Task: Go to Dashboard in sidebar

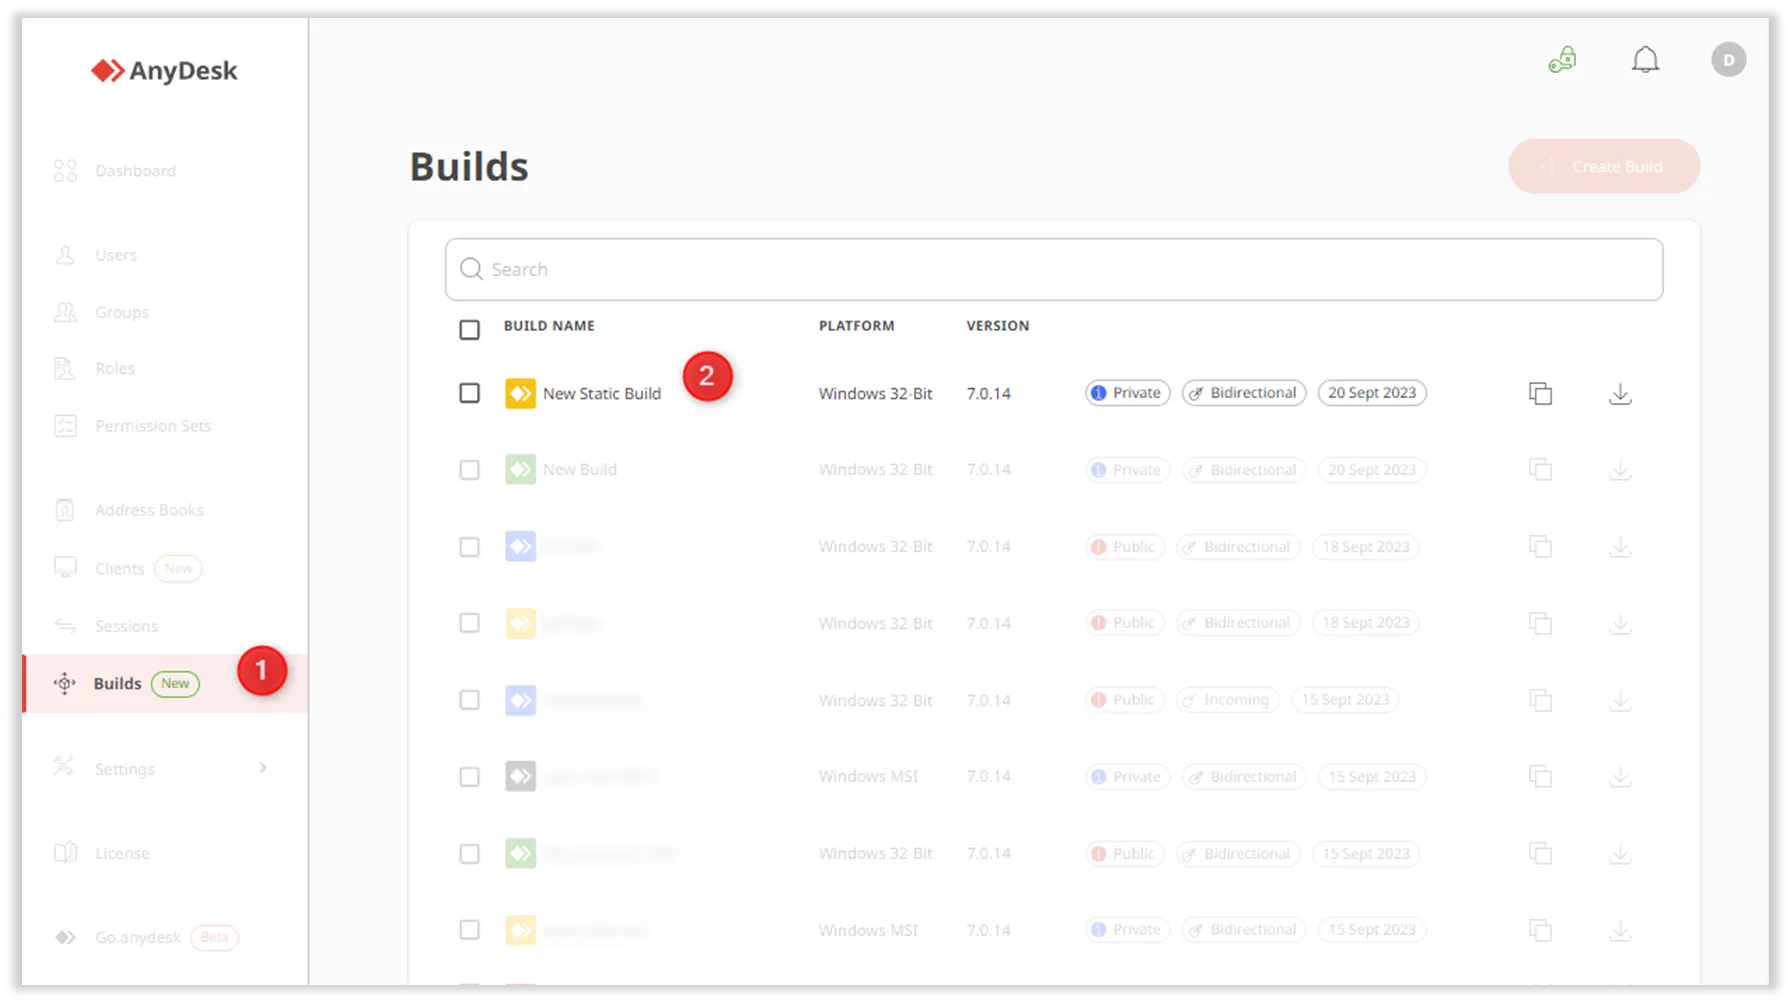Action: pos(135,171)
